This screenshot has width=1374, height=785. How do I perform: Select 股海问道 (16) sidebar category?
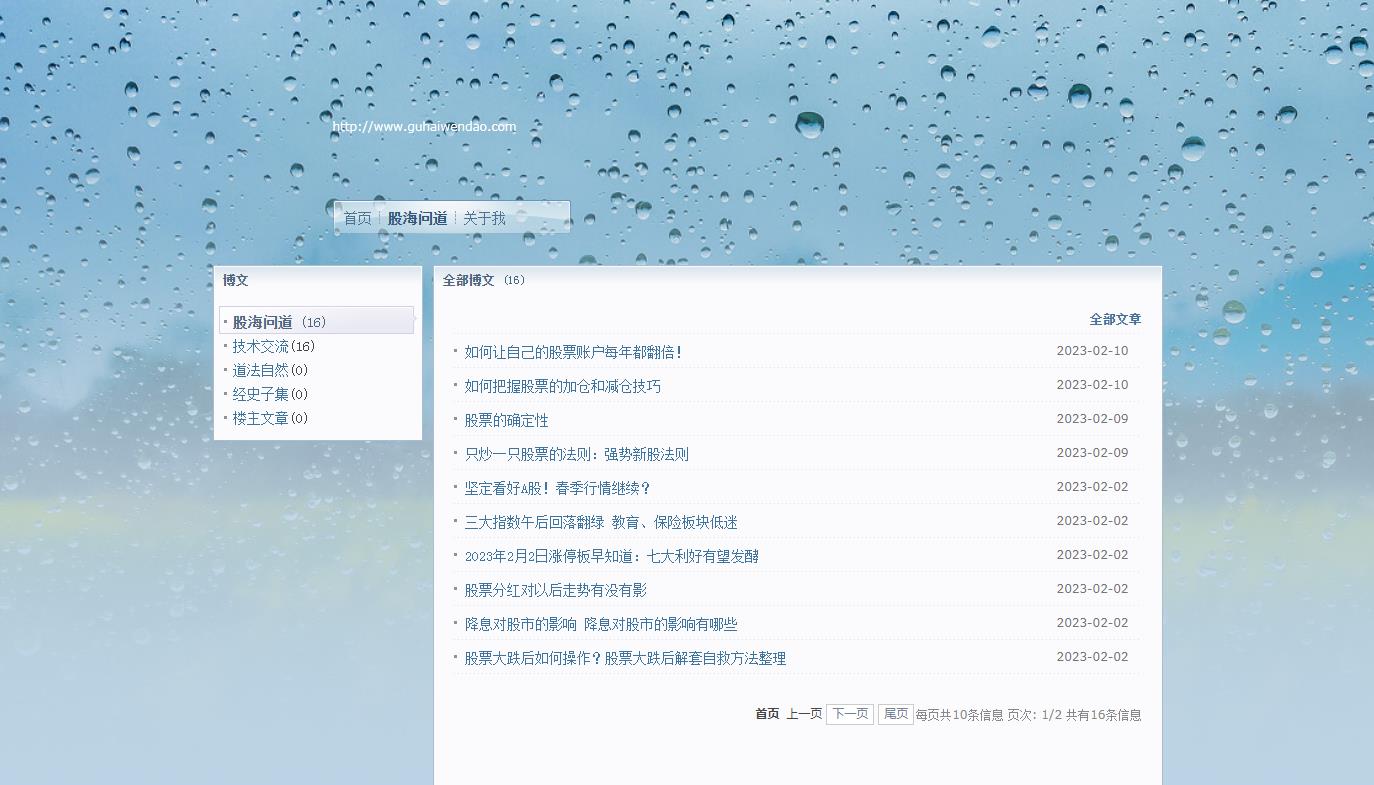263,322
